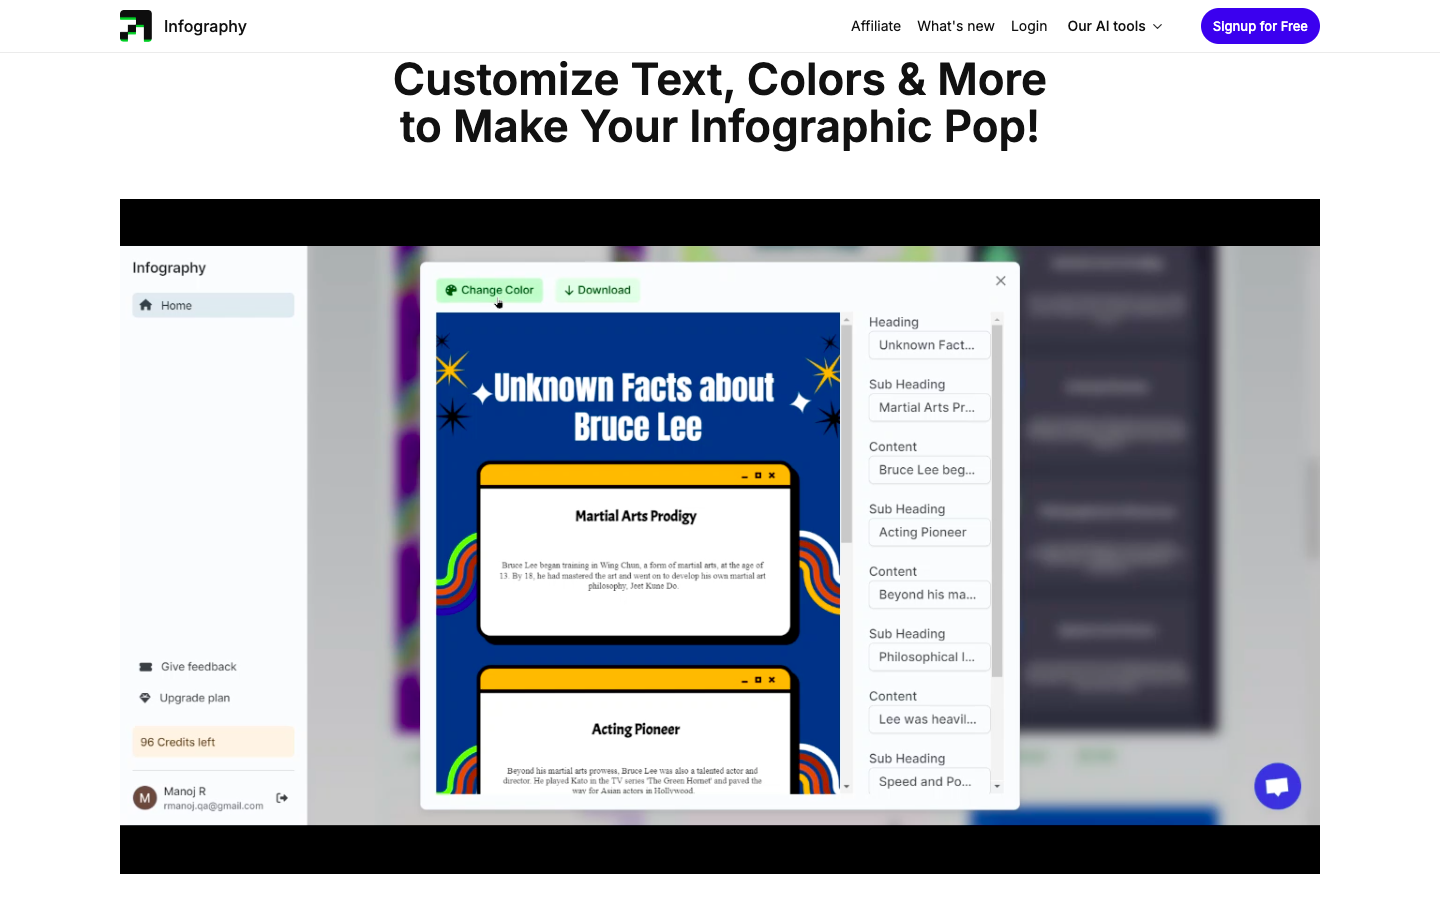Select Home in the Infography sidebar

point(213,305)
